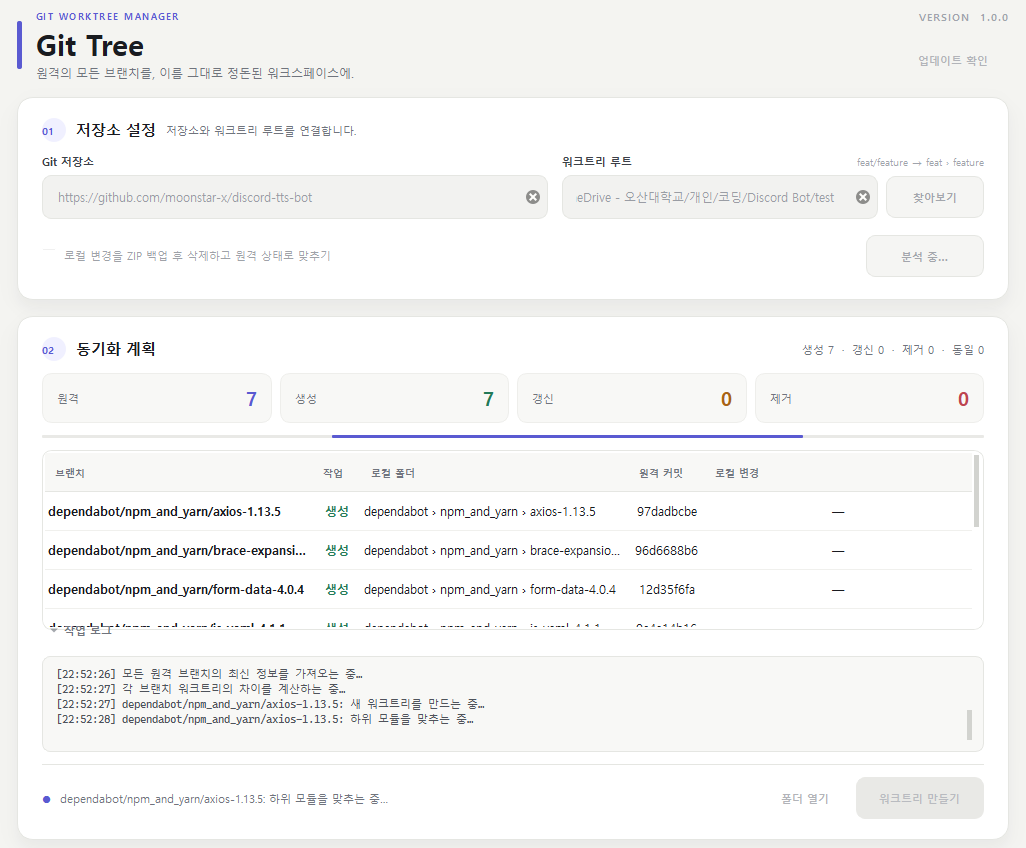Image resolution: width=1026 pixels, height=848 pixels.
Task: Click the sync progress bar
Action: click(512, 436)
